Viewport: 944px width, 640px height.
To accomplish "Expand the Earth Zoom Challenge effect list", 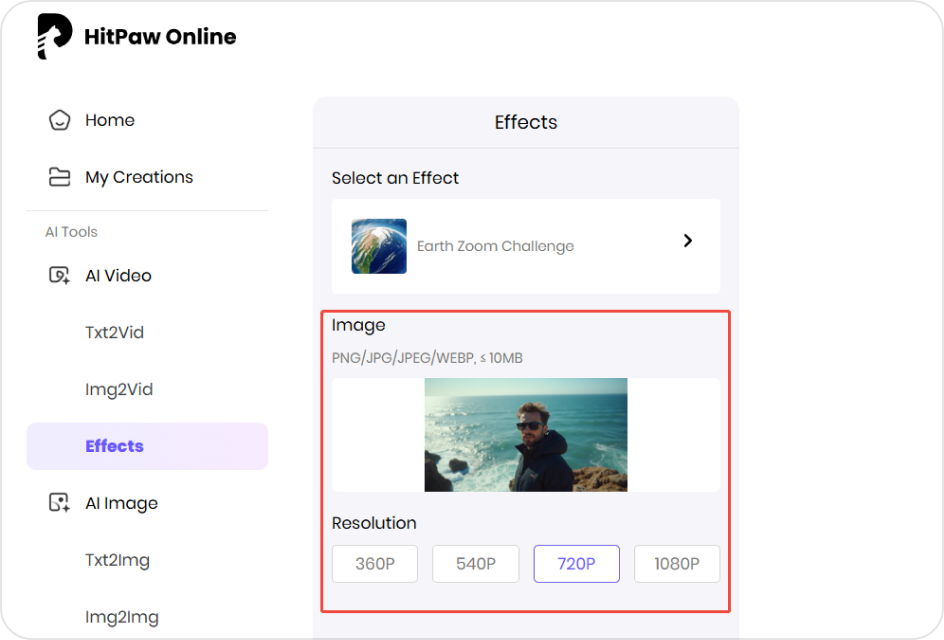I will 687,240.
